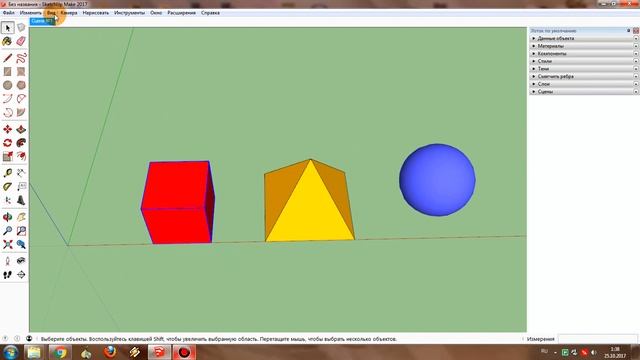This screenshot has width=640, height=360.
Task: Open the Нарисовать menu
Action: pos(96,13)
